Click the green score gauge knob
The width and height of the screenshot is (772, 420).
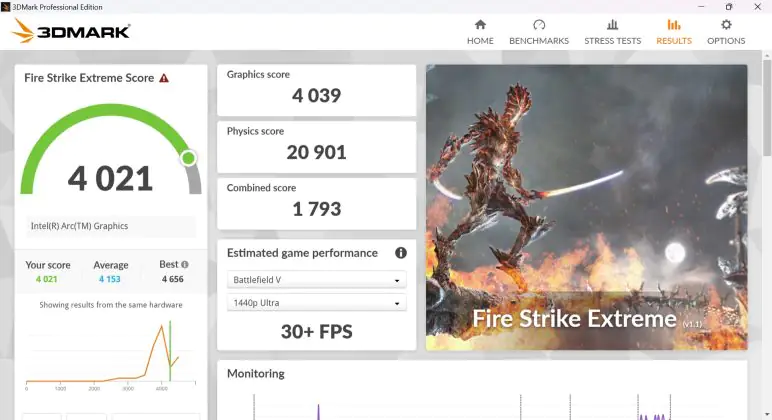coord(188,158)
